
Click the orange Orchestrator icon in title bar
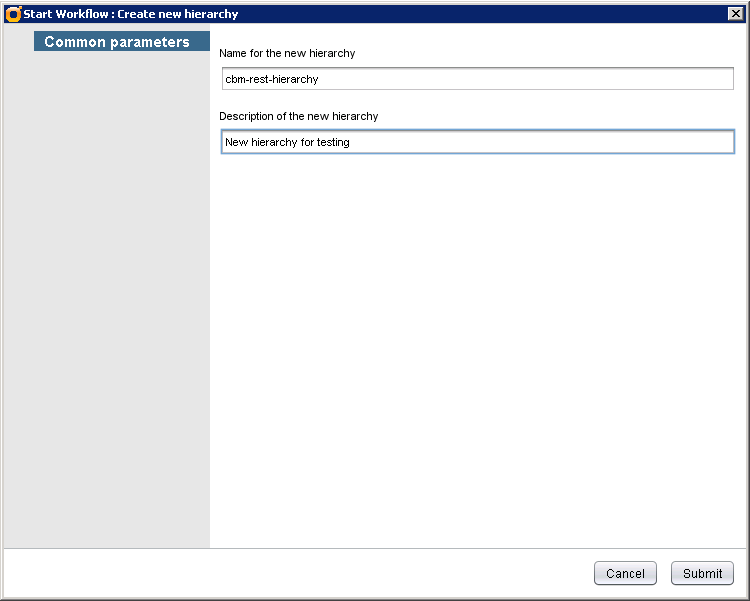click(x=13, y=14)
